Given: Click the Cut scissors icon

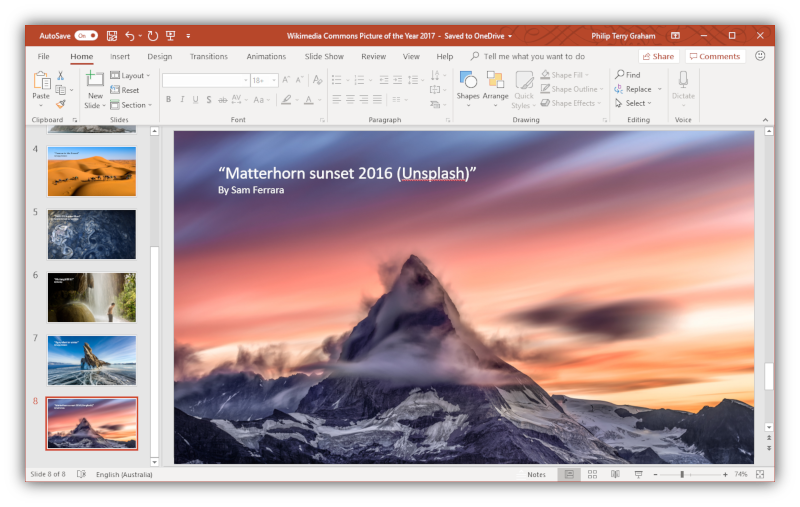Looking at the screenshot, I should pos(60,75).
